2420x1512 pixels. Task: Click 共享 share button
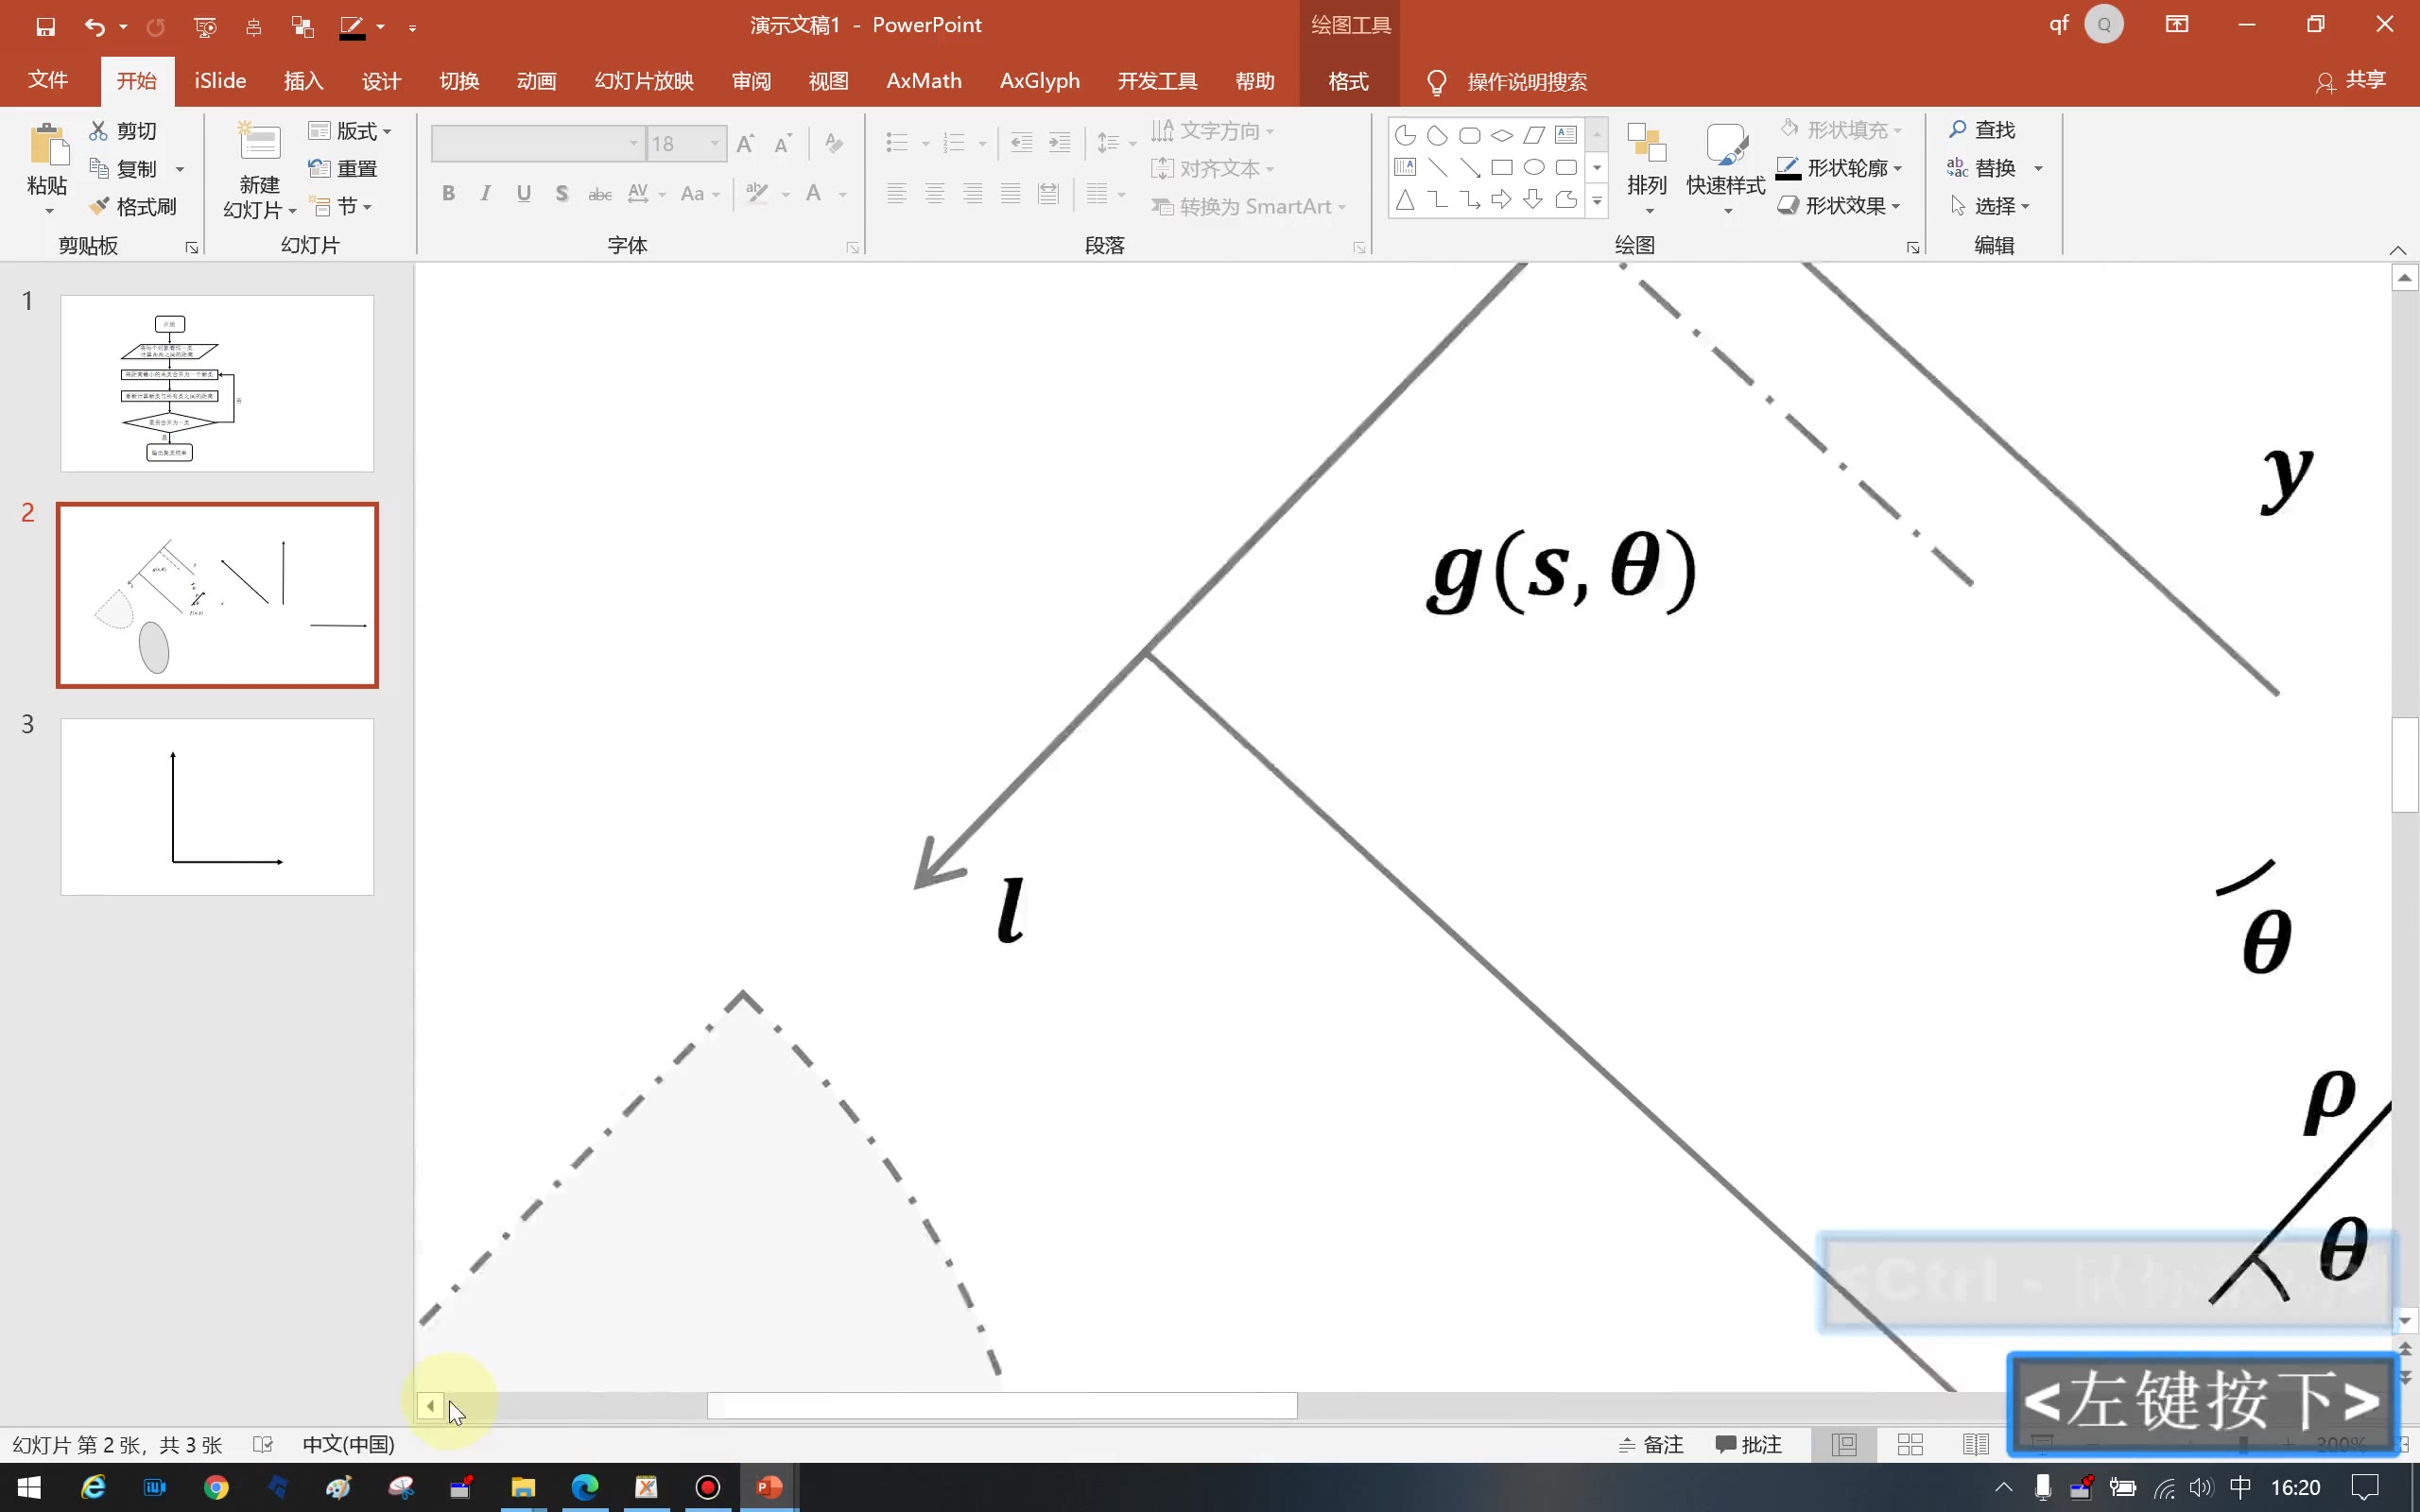pos(2351,81)
